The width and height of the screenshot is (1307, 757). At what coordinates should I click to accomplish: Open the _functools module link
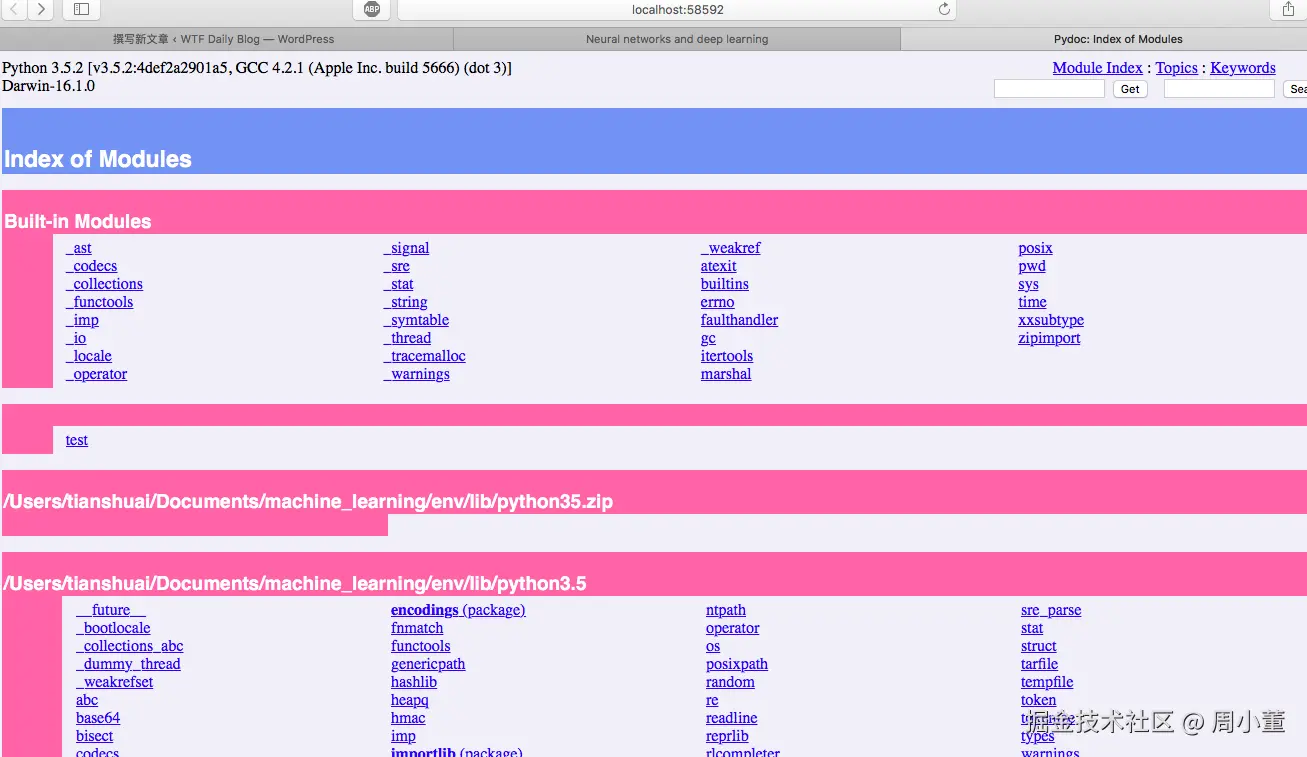coord(99,302)
